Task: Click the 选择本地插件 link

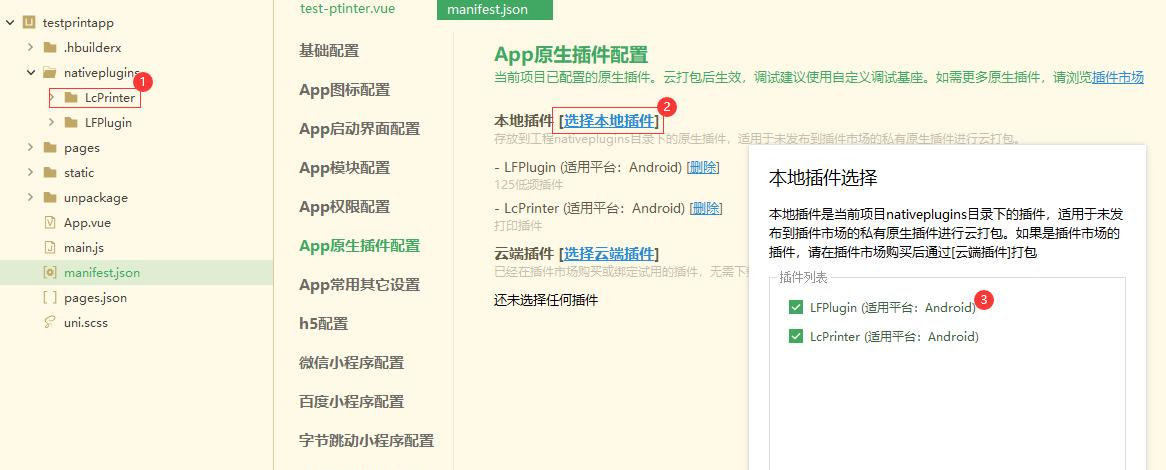Action: (610, 121)
